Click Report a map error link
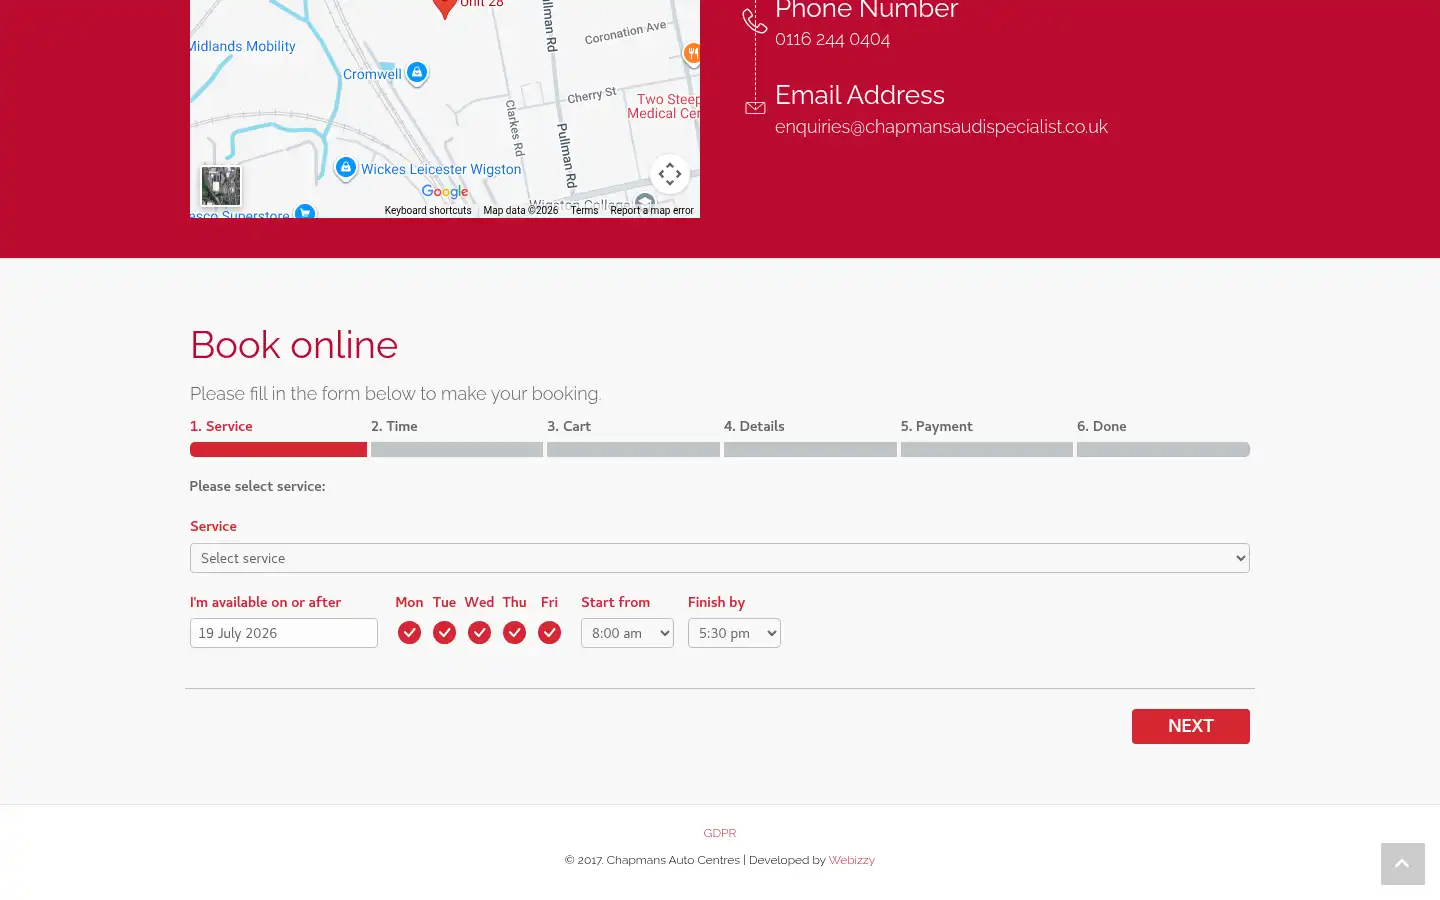This screenshot has width=1440, height=900. click(652, 210)
